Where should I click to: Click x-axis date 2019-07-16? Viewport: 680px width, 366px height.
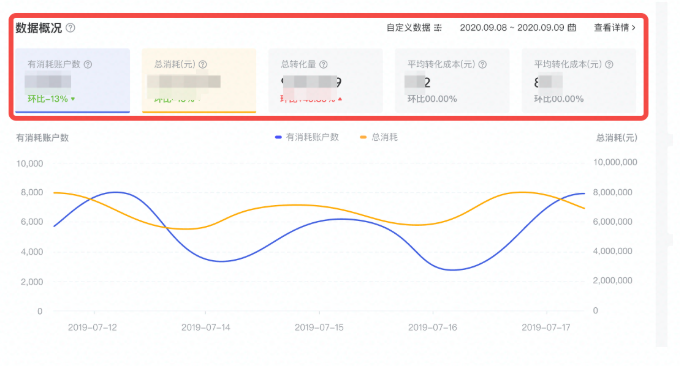[432, 328]
